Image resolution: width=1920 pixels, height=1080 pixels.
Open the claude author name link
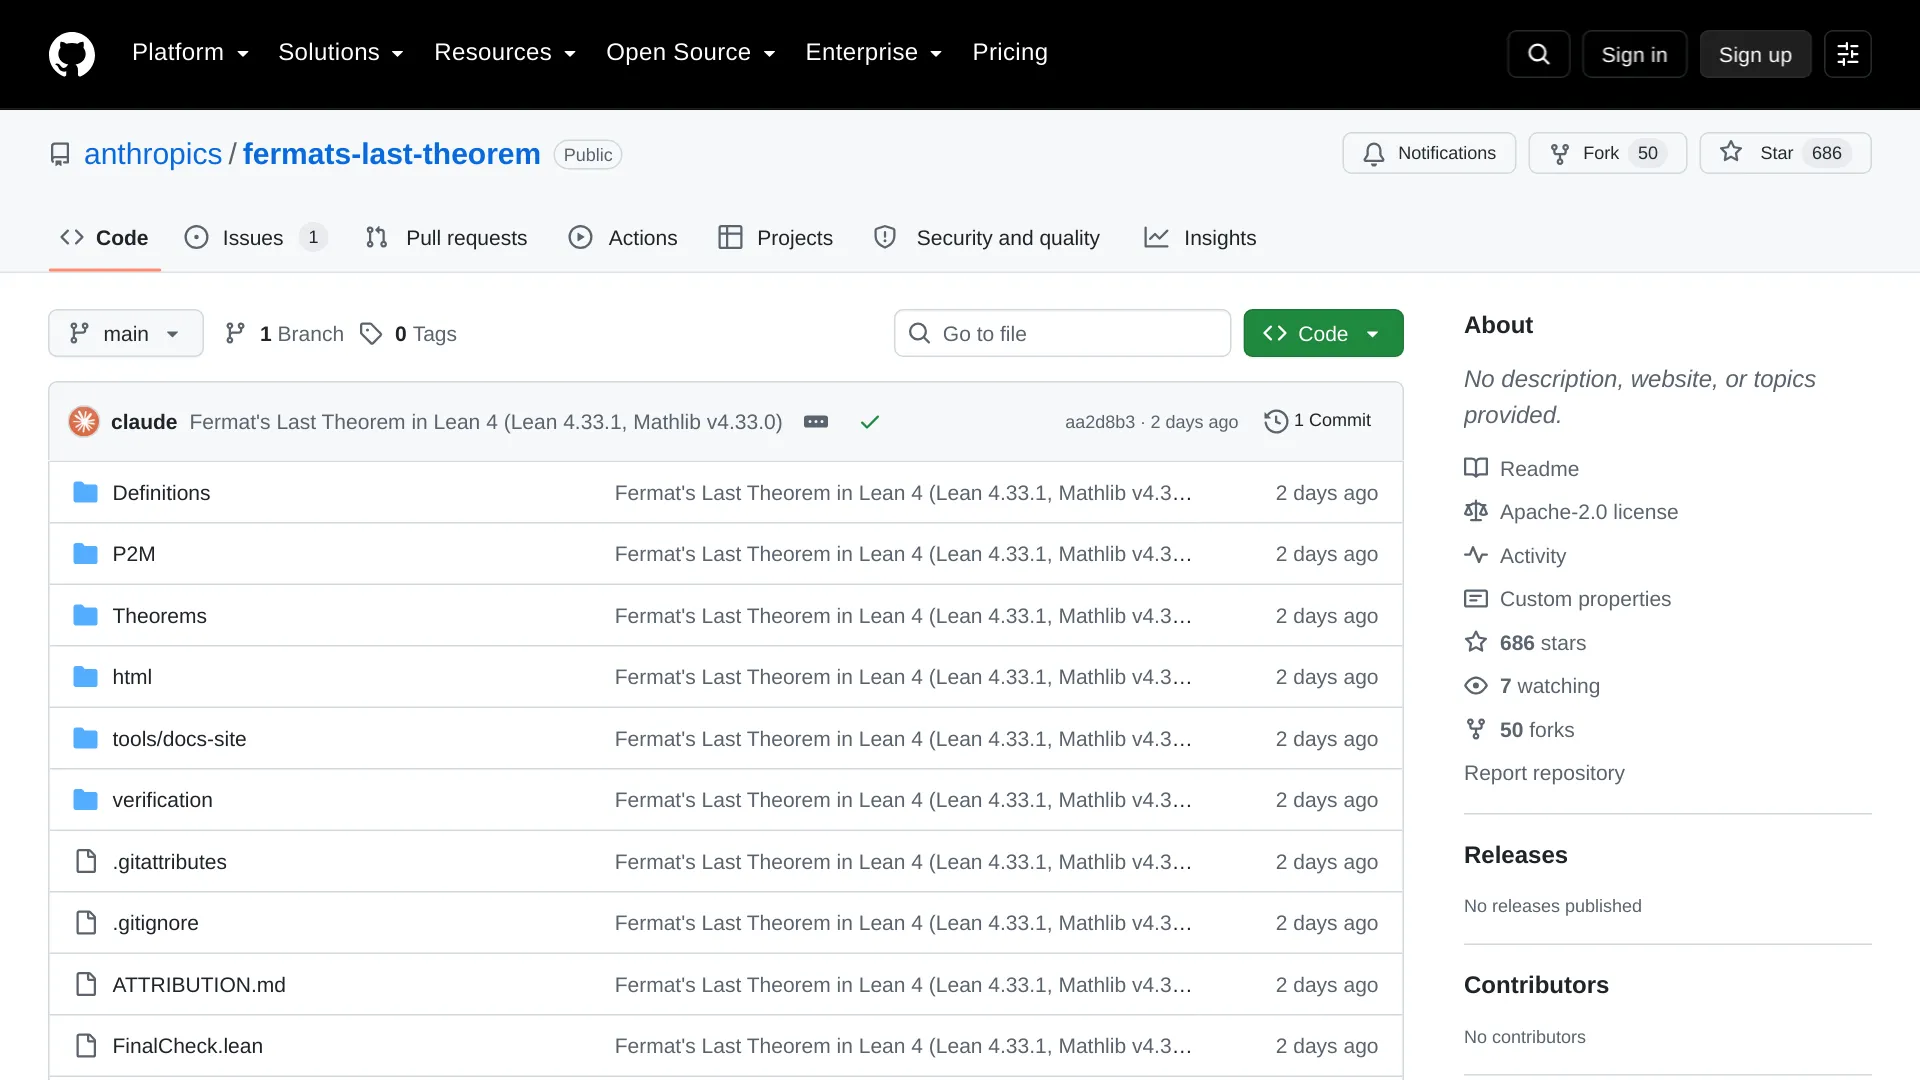[144, 422]
